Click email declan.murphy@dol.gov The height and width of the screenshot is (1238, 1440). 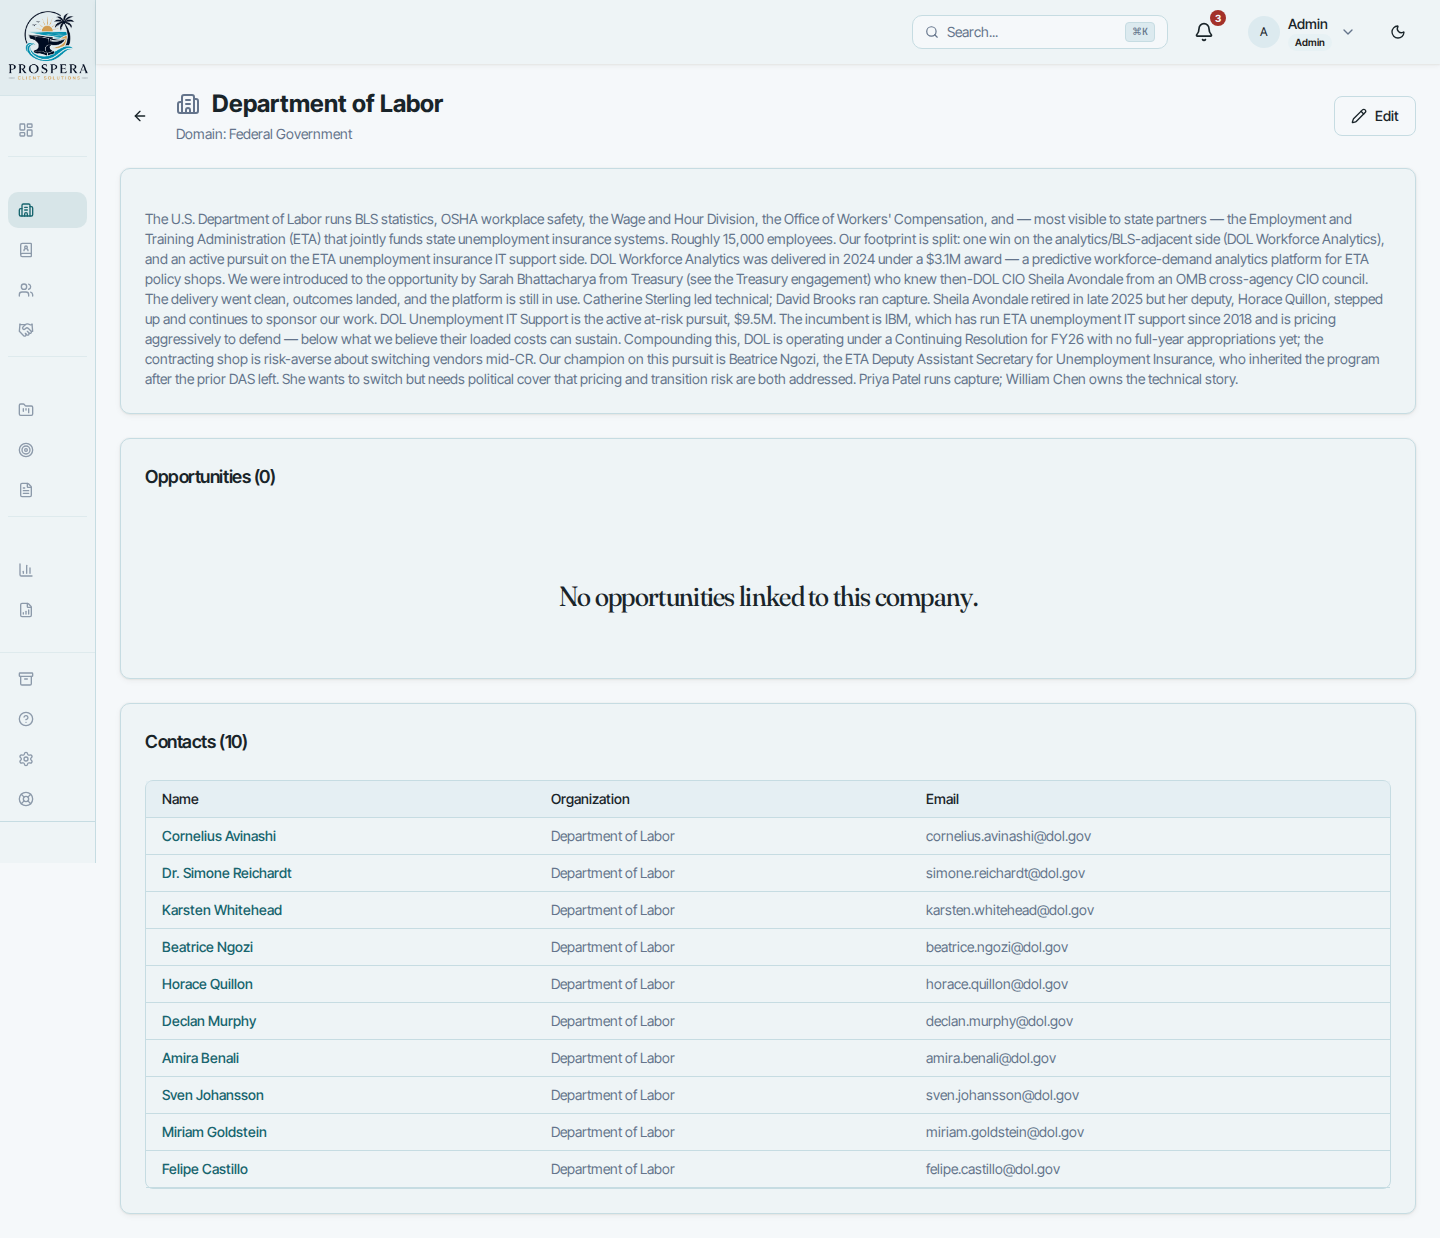(999, 1021)
